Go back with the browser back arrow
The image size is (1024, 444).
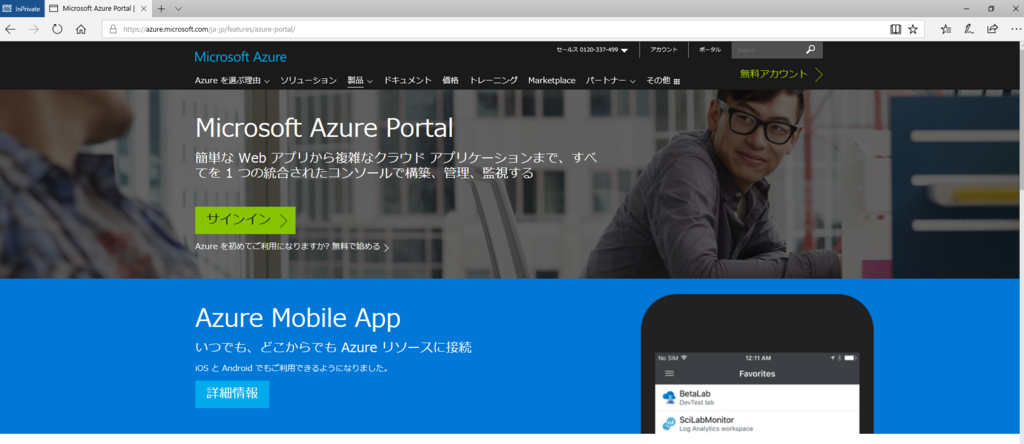pyautogui.click(x=10, y=29)
